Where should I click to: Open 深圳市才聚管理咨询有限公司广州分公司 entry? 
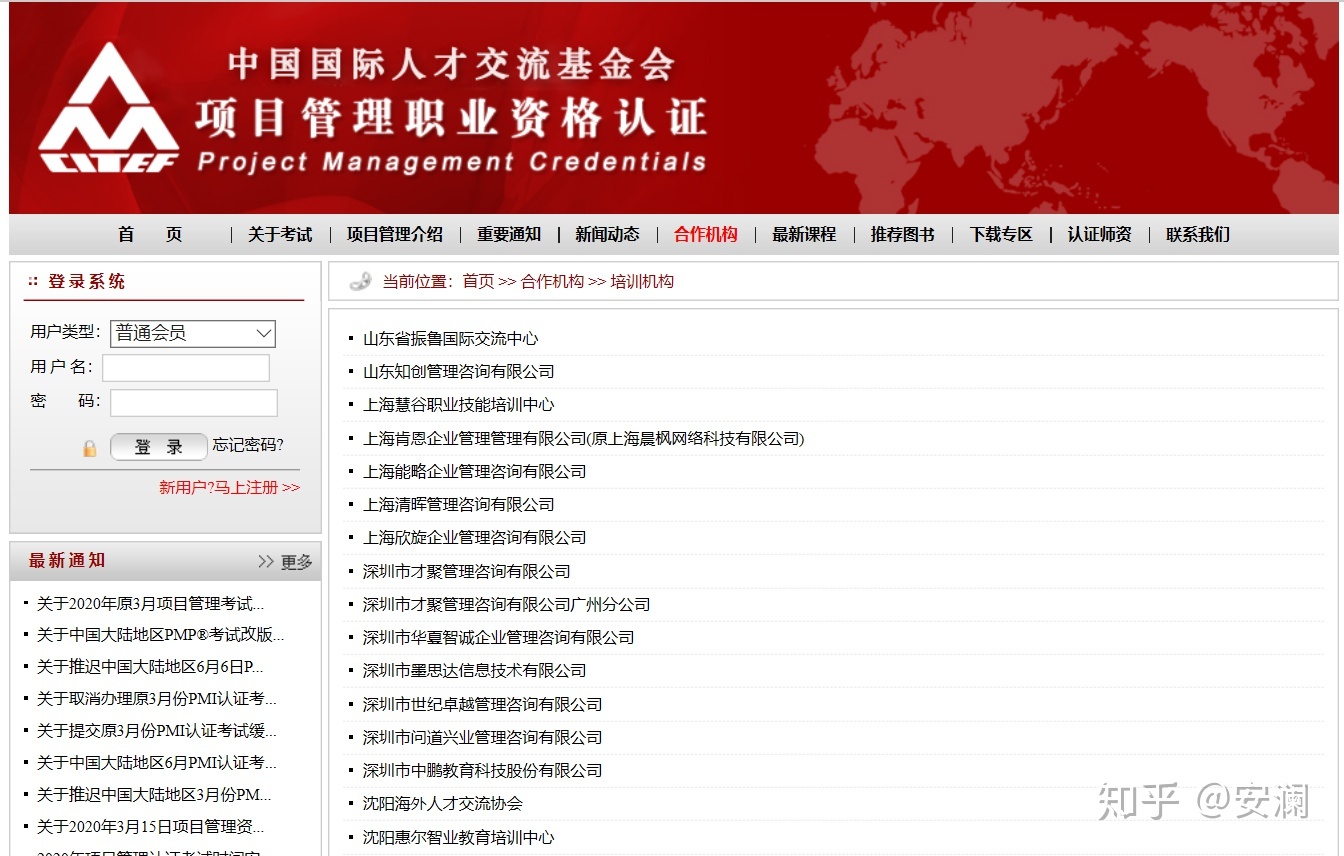(506, 604)
